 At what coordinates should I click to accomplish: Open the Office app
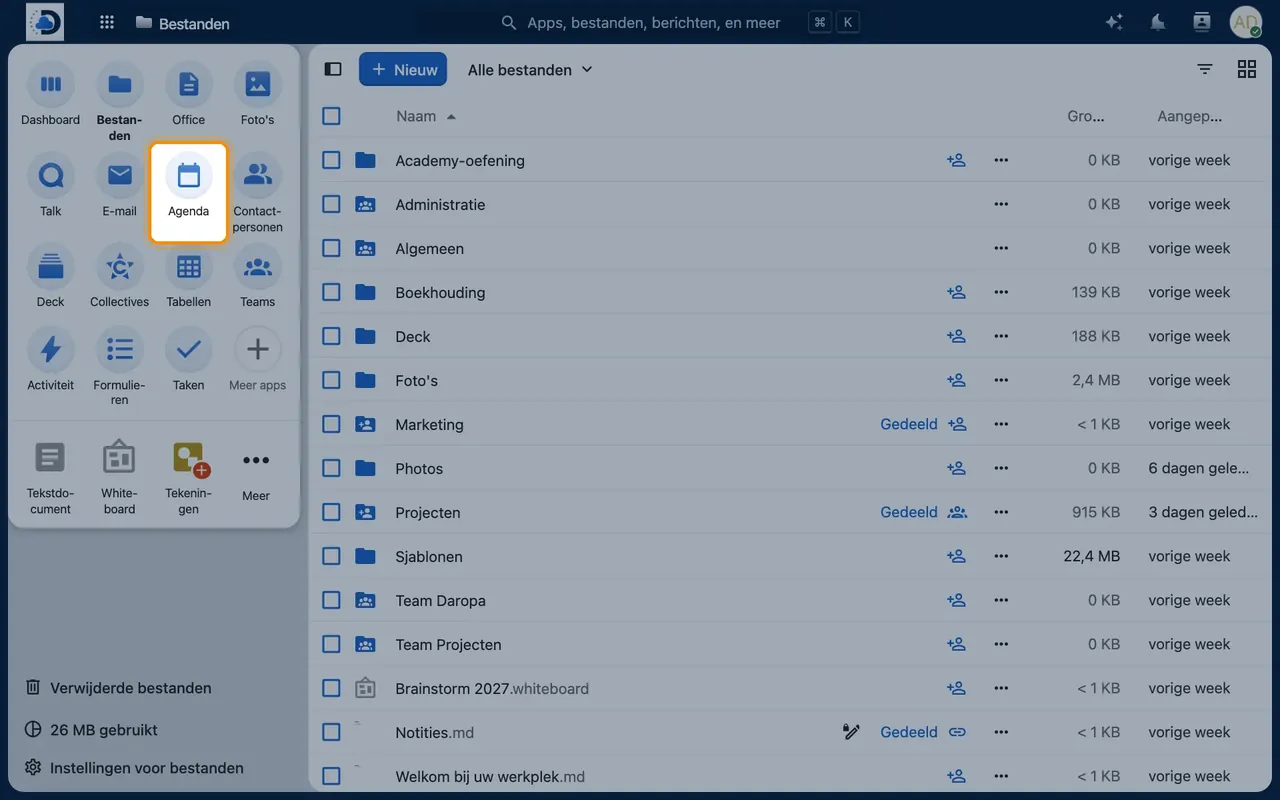(188, 95)
